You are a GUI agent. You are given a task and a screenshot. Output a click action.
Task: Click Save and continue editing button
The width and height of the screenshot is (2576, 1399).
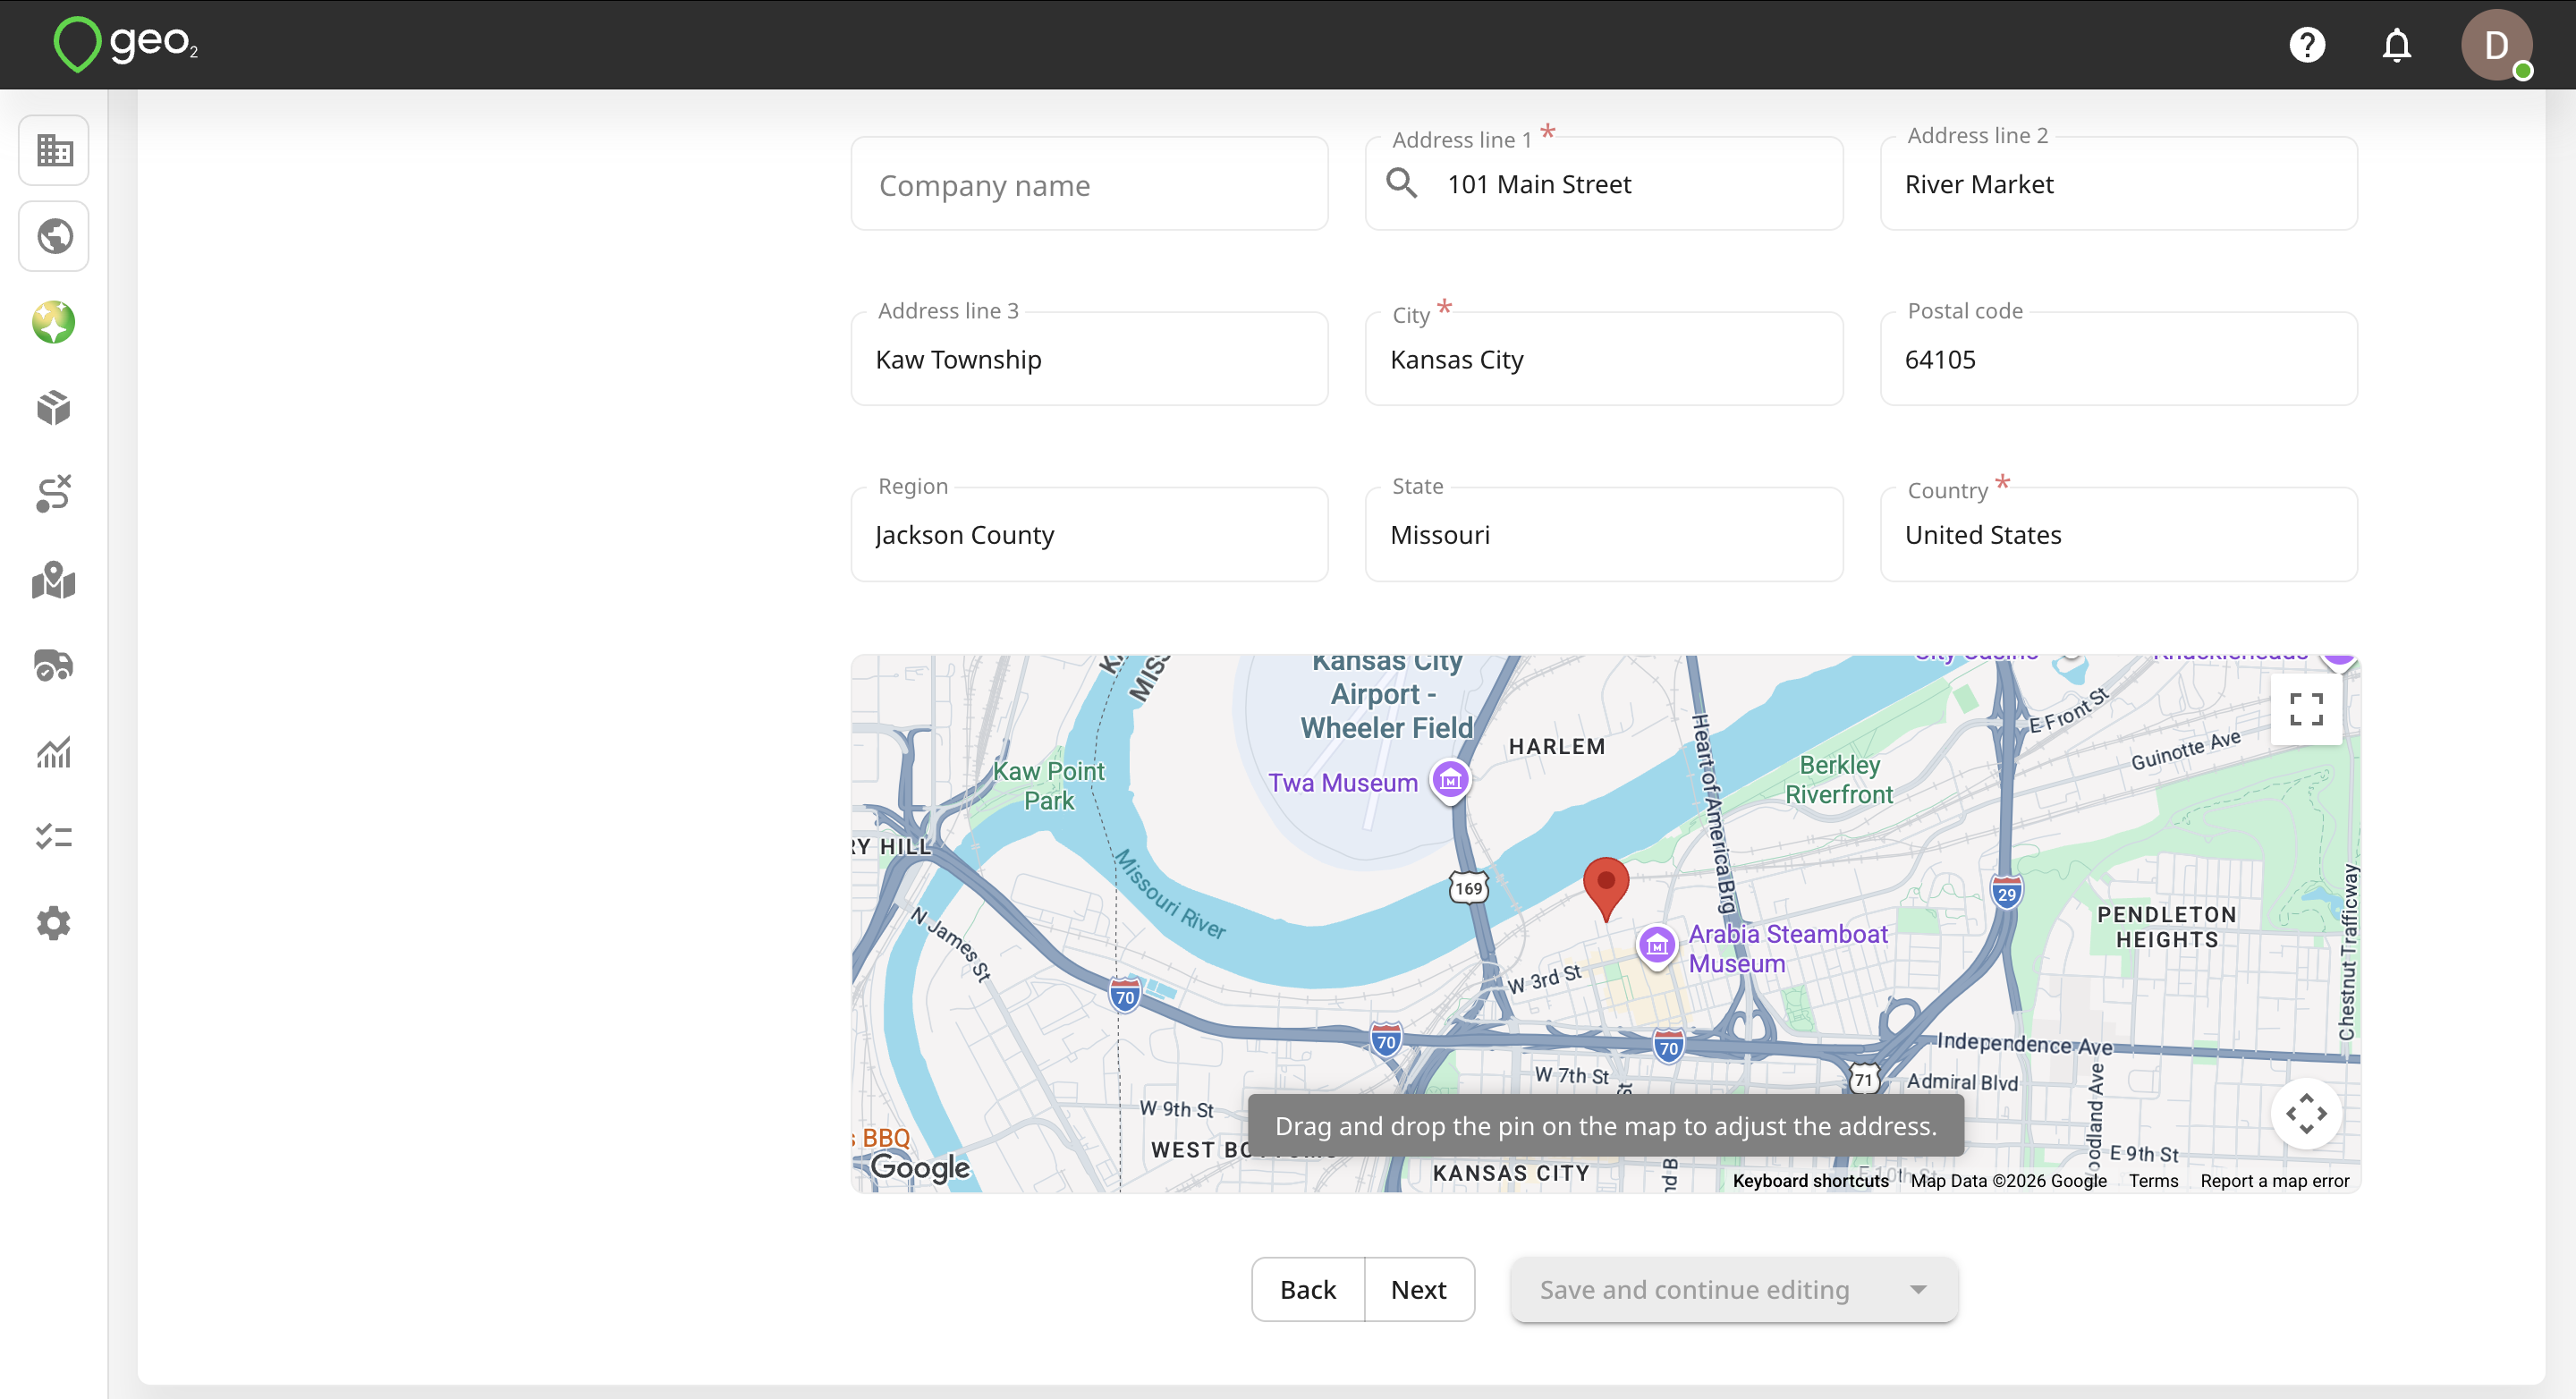tap(1694, 1289)
